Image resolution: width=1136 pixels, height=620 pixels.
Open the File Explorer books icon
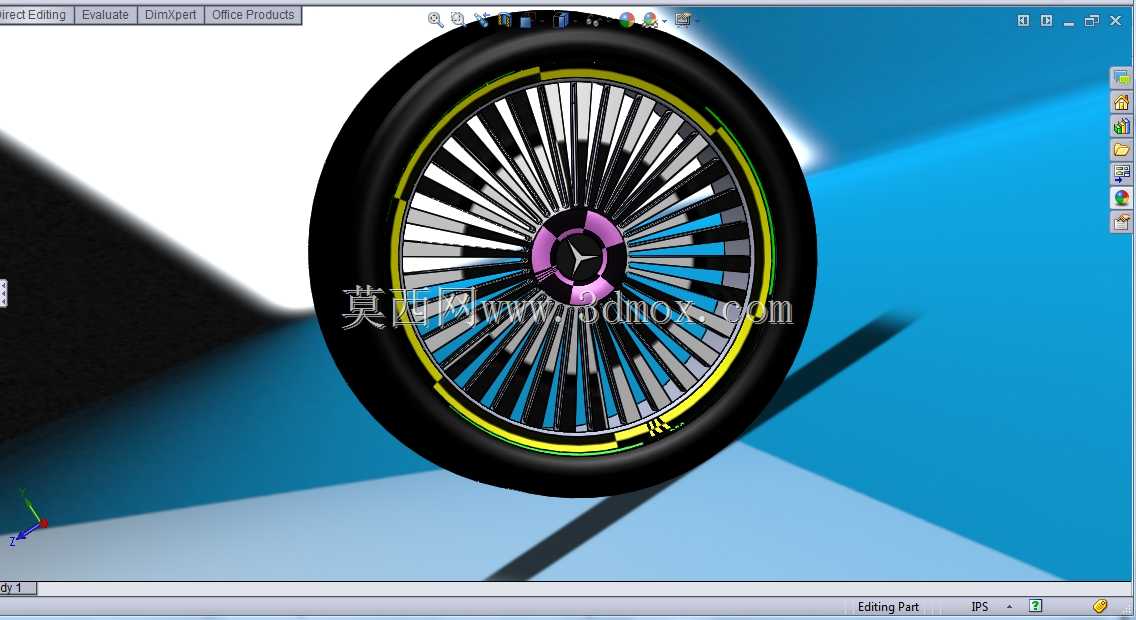click(1122, 126)
